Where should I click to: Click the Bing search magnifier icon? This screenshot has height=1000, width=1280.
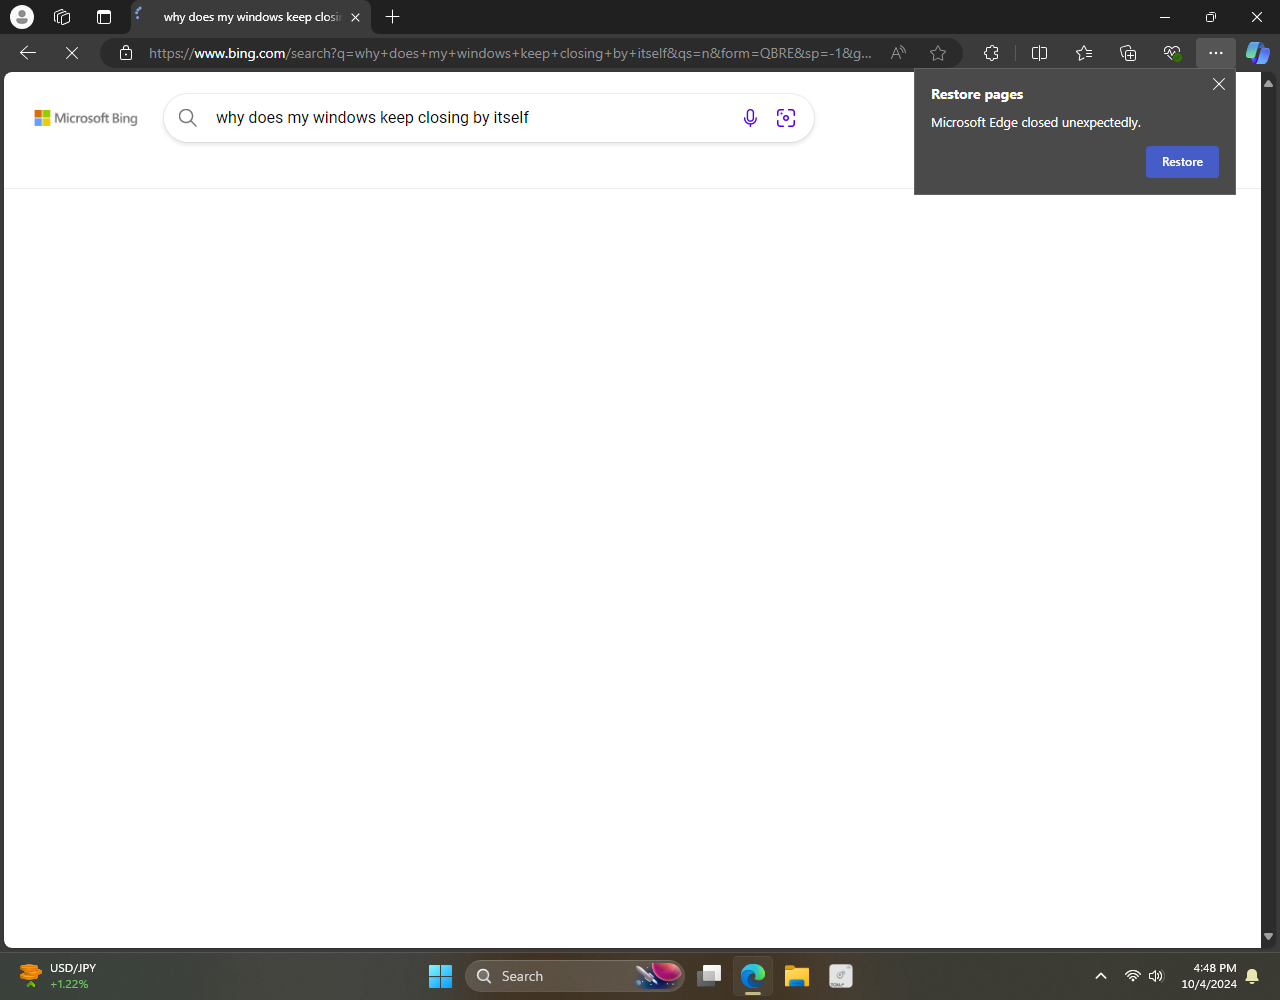pos(188,118)
